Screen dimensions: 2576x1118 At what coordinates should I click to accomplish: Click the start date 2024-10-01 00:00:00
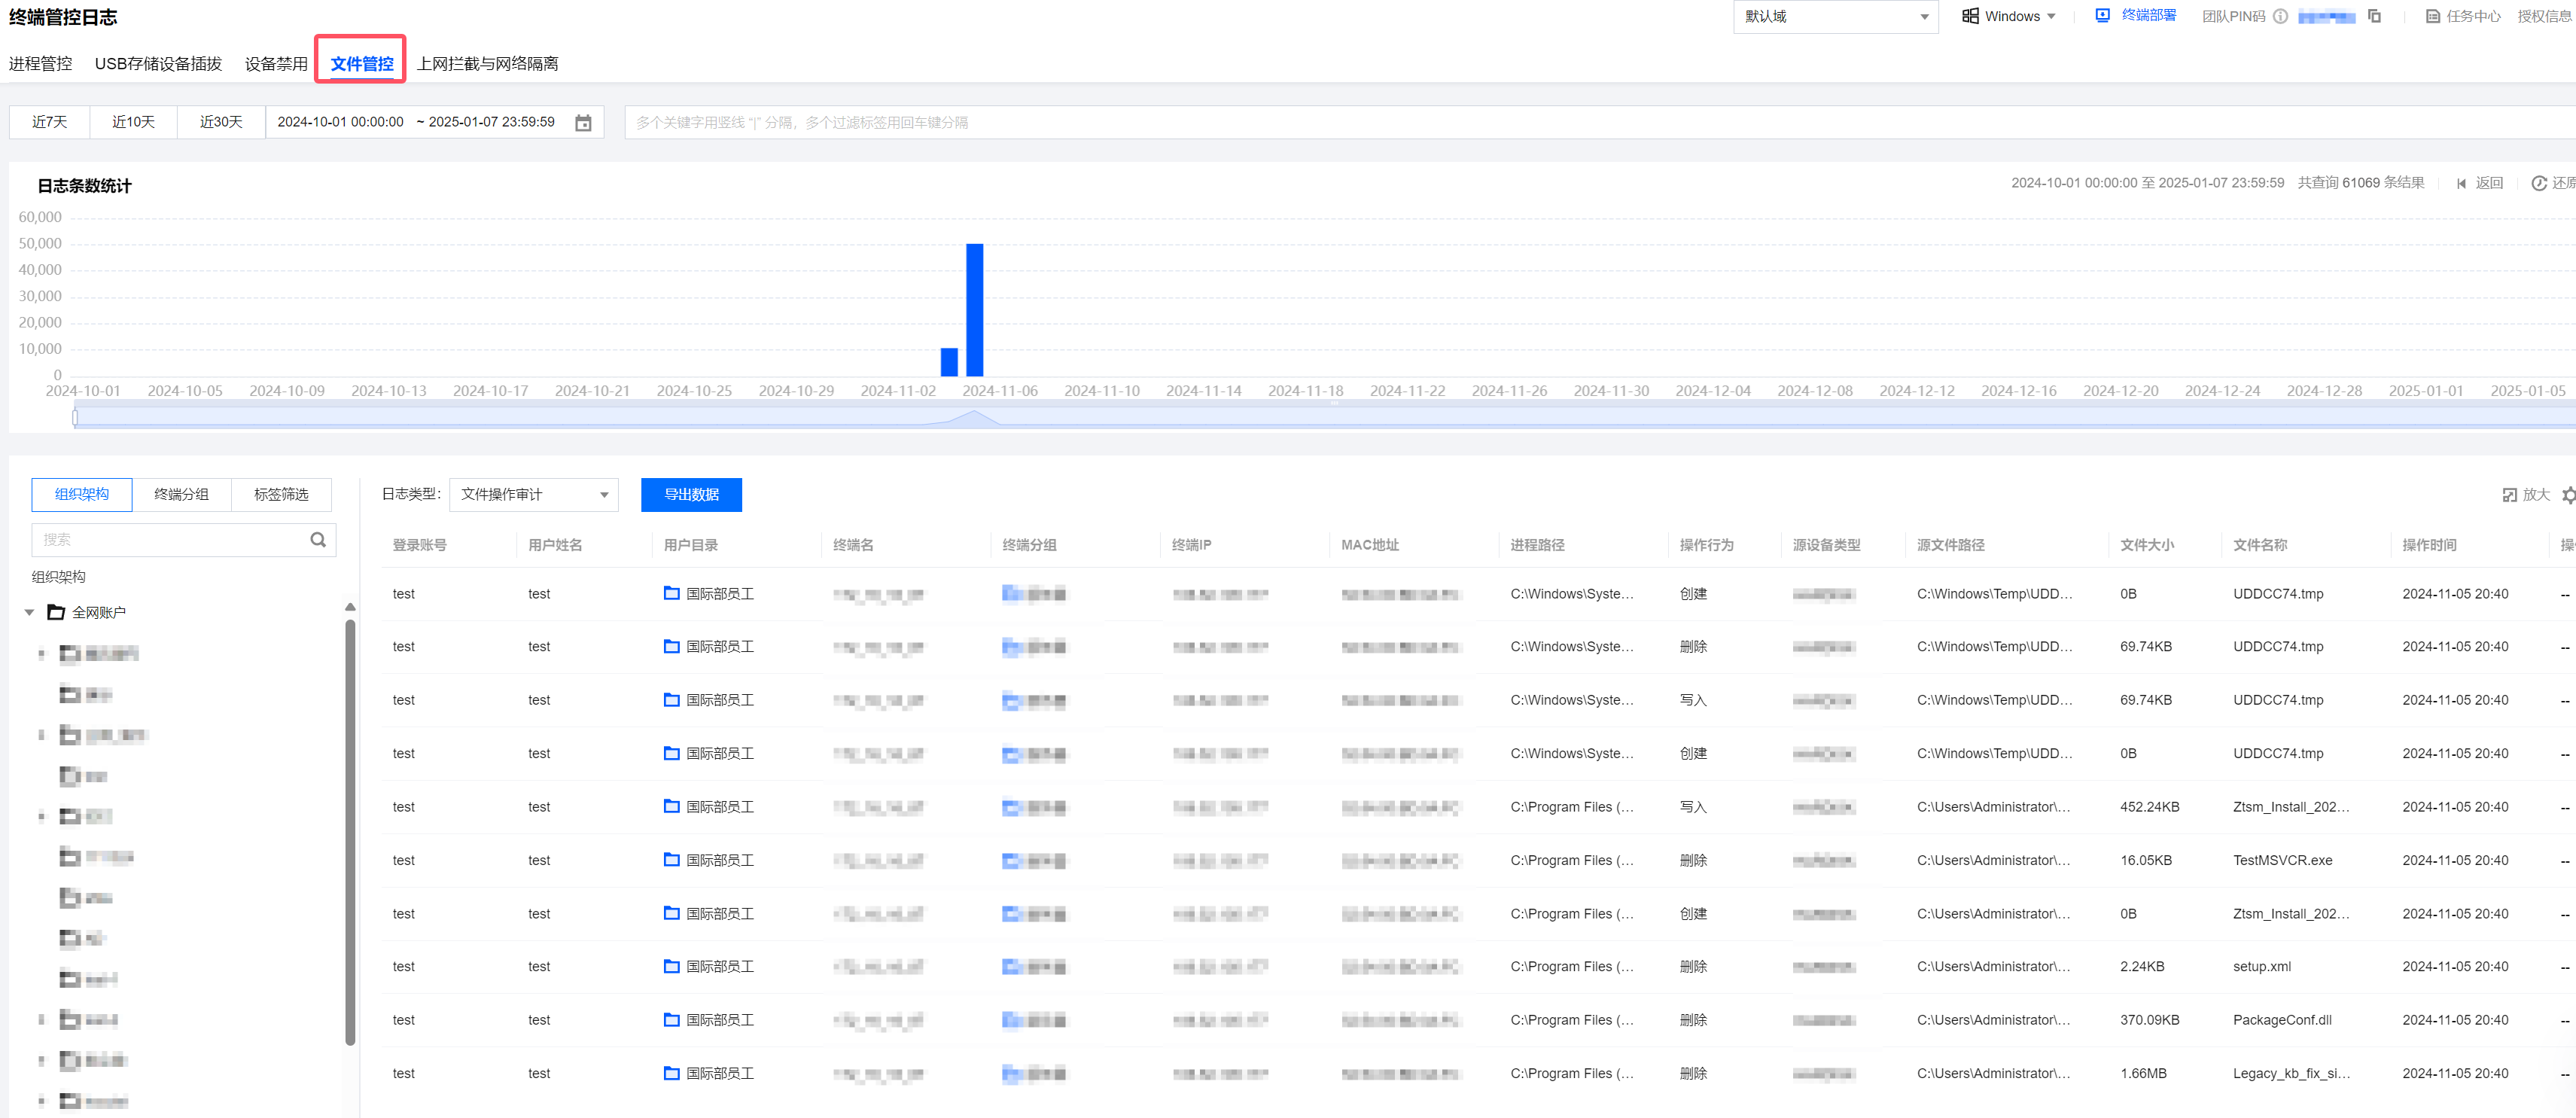(340, 122)
